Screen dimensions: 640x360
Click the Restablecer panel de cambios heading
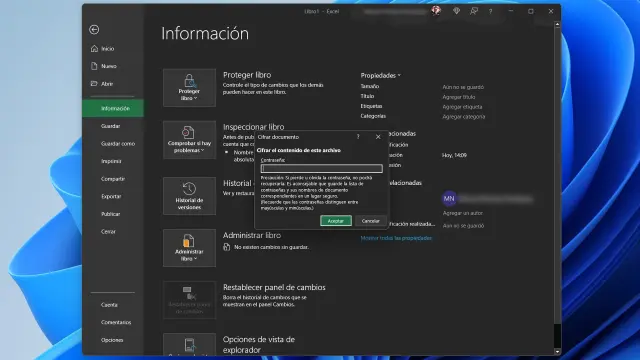coord(274,287)
